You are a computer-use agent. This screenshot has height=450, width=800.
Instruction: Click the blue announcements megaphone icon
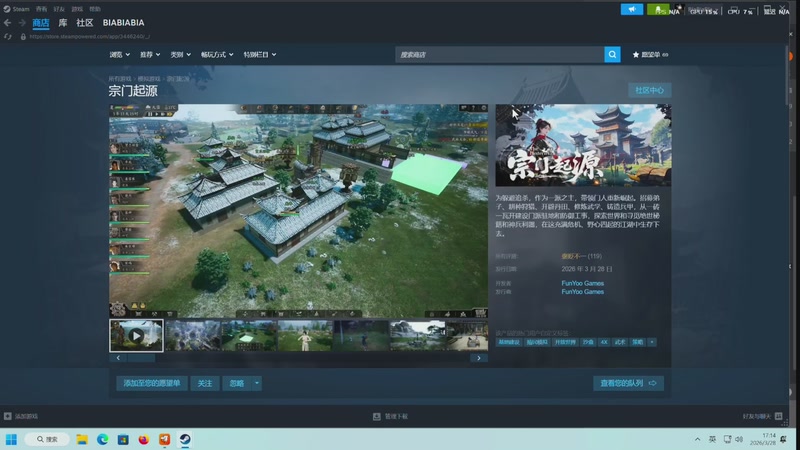coord(632,9)
